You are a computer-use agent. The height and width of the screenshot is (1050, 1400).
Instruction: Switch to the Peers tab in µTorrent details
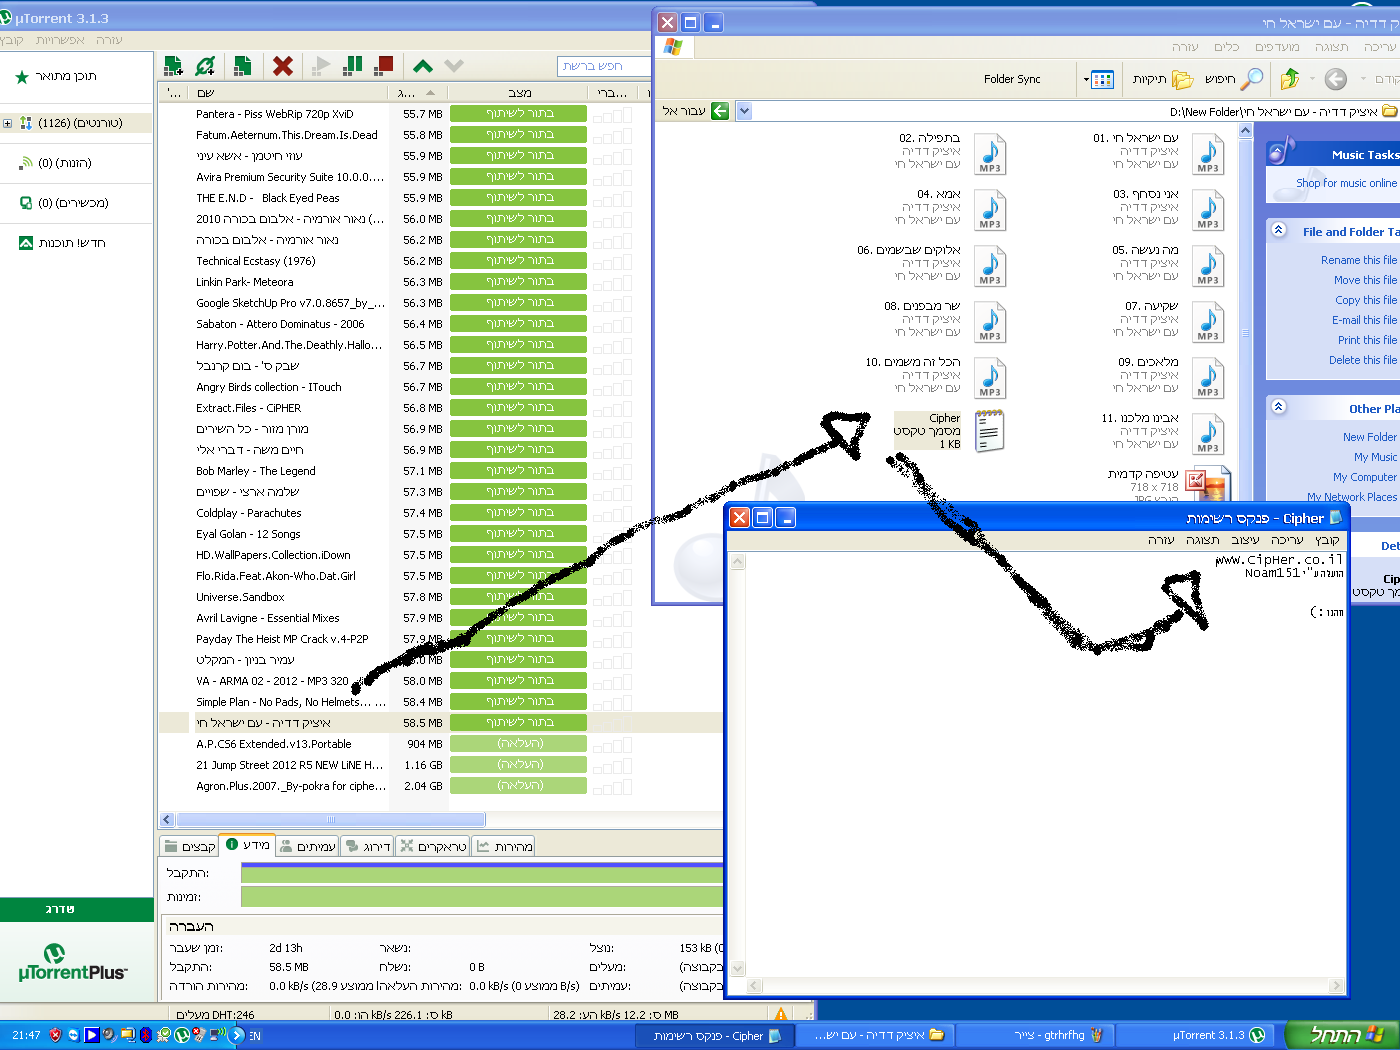[308, 846]
